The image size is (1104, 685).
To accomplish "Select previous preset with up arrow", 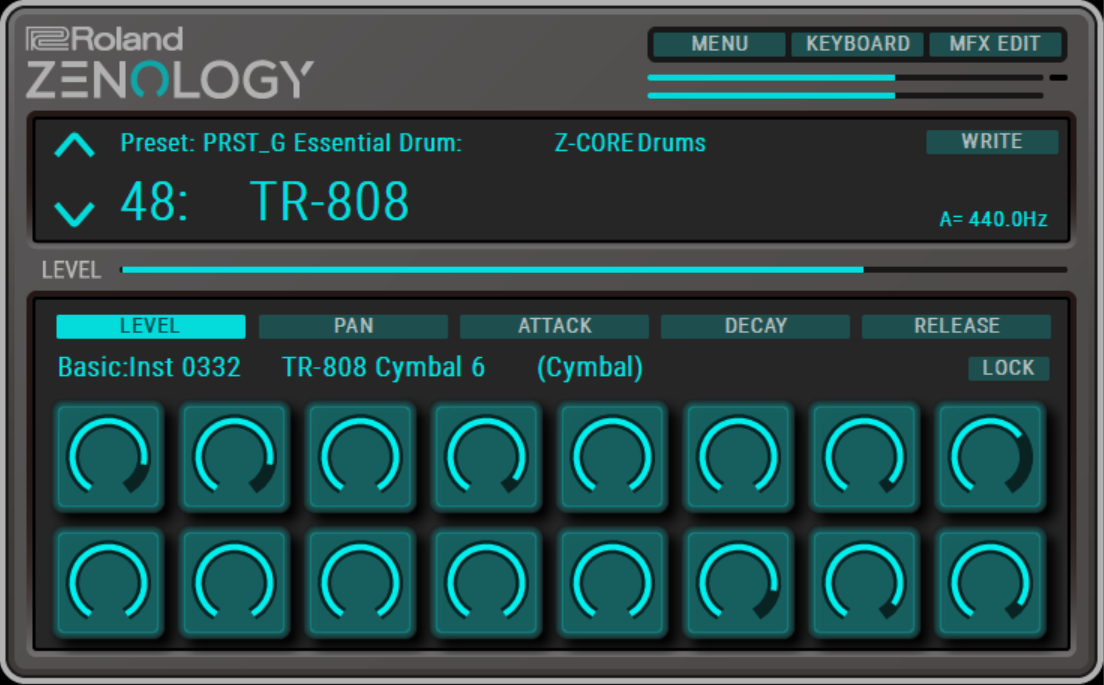I will point(75,145).
